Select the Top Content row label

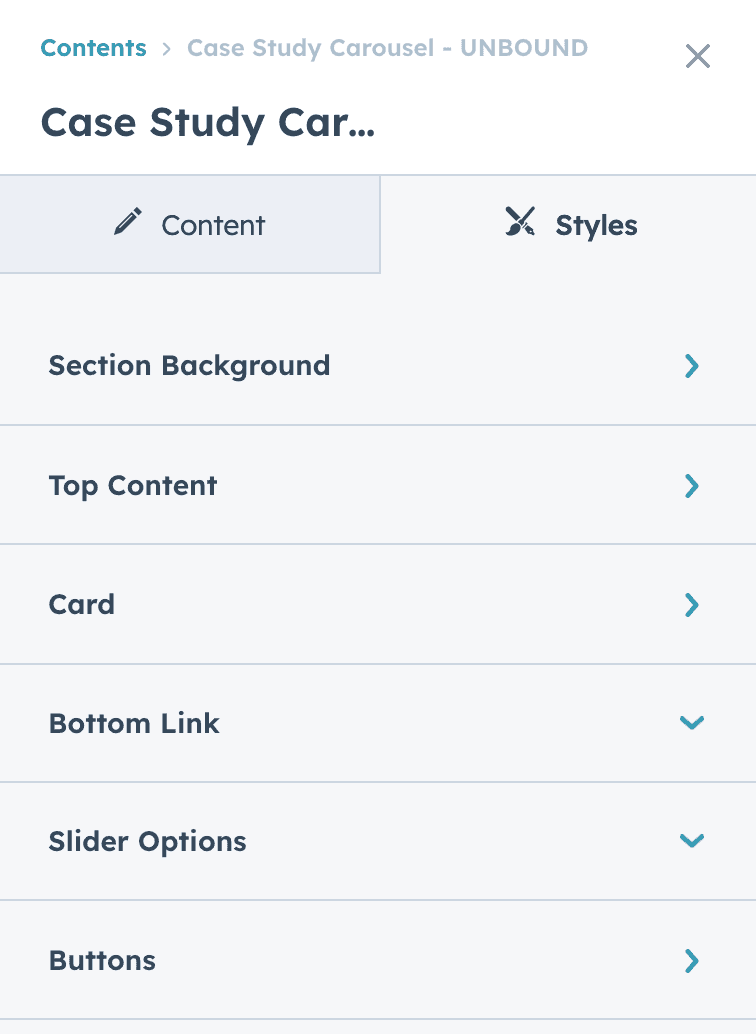(x=132, y=485)
